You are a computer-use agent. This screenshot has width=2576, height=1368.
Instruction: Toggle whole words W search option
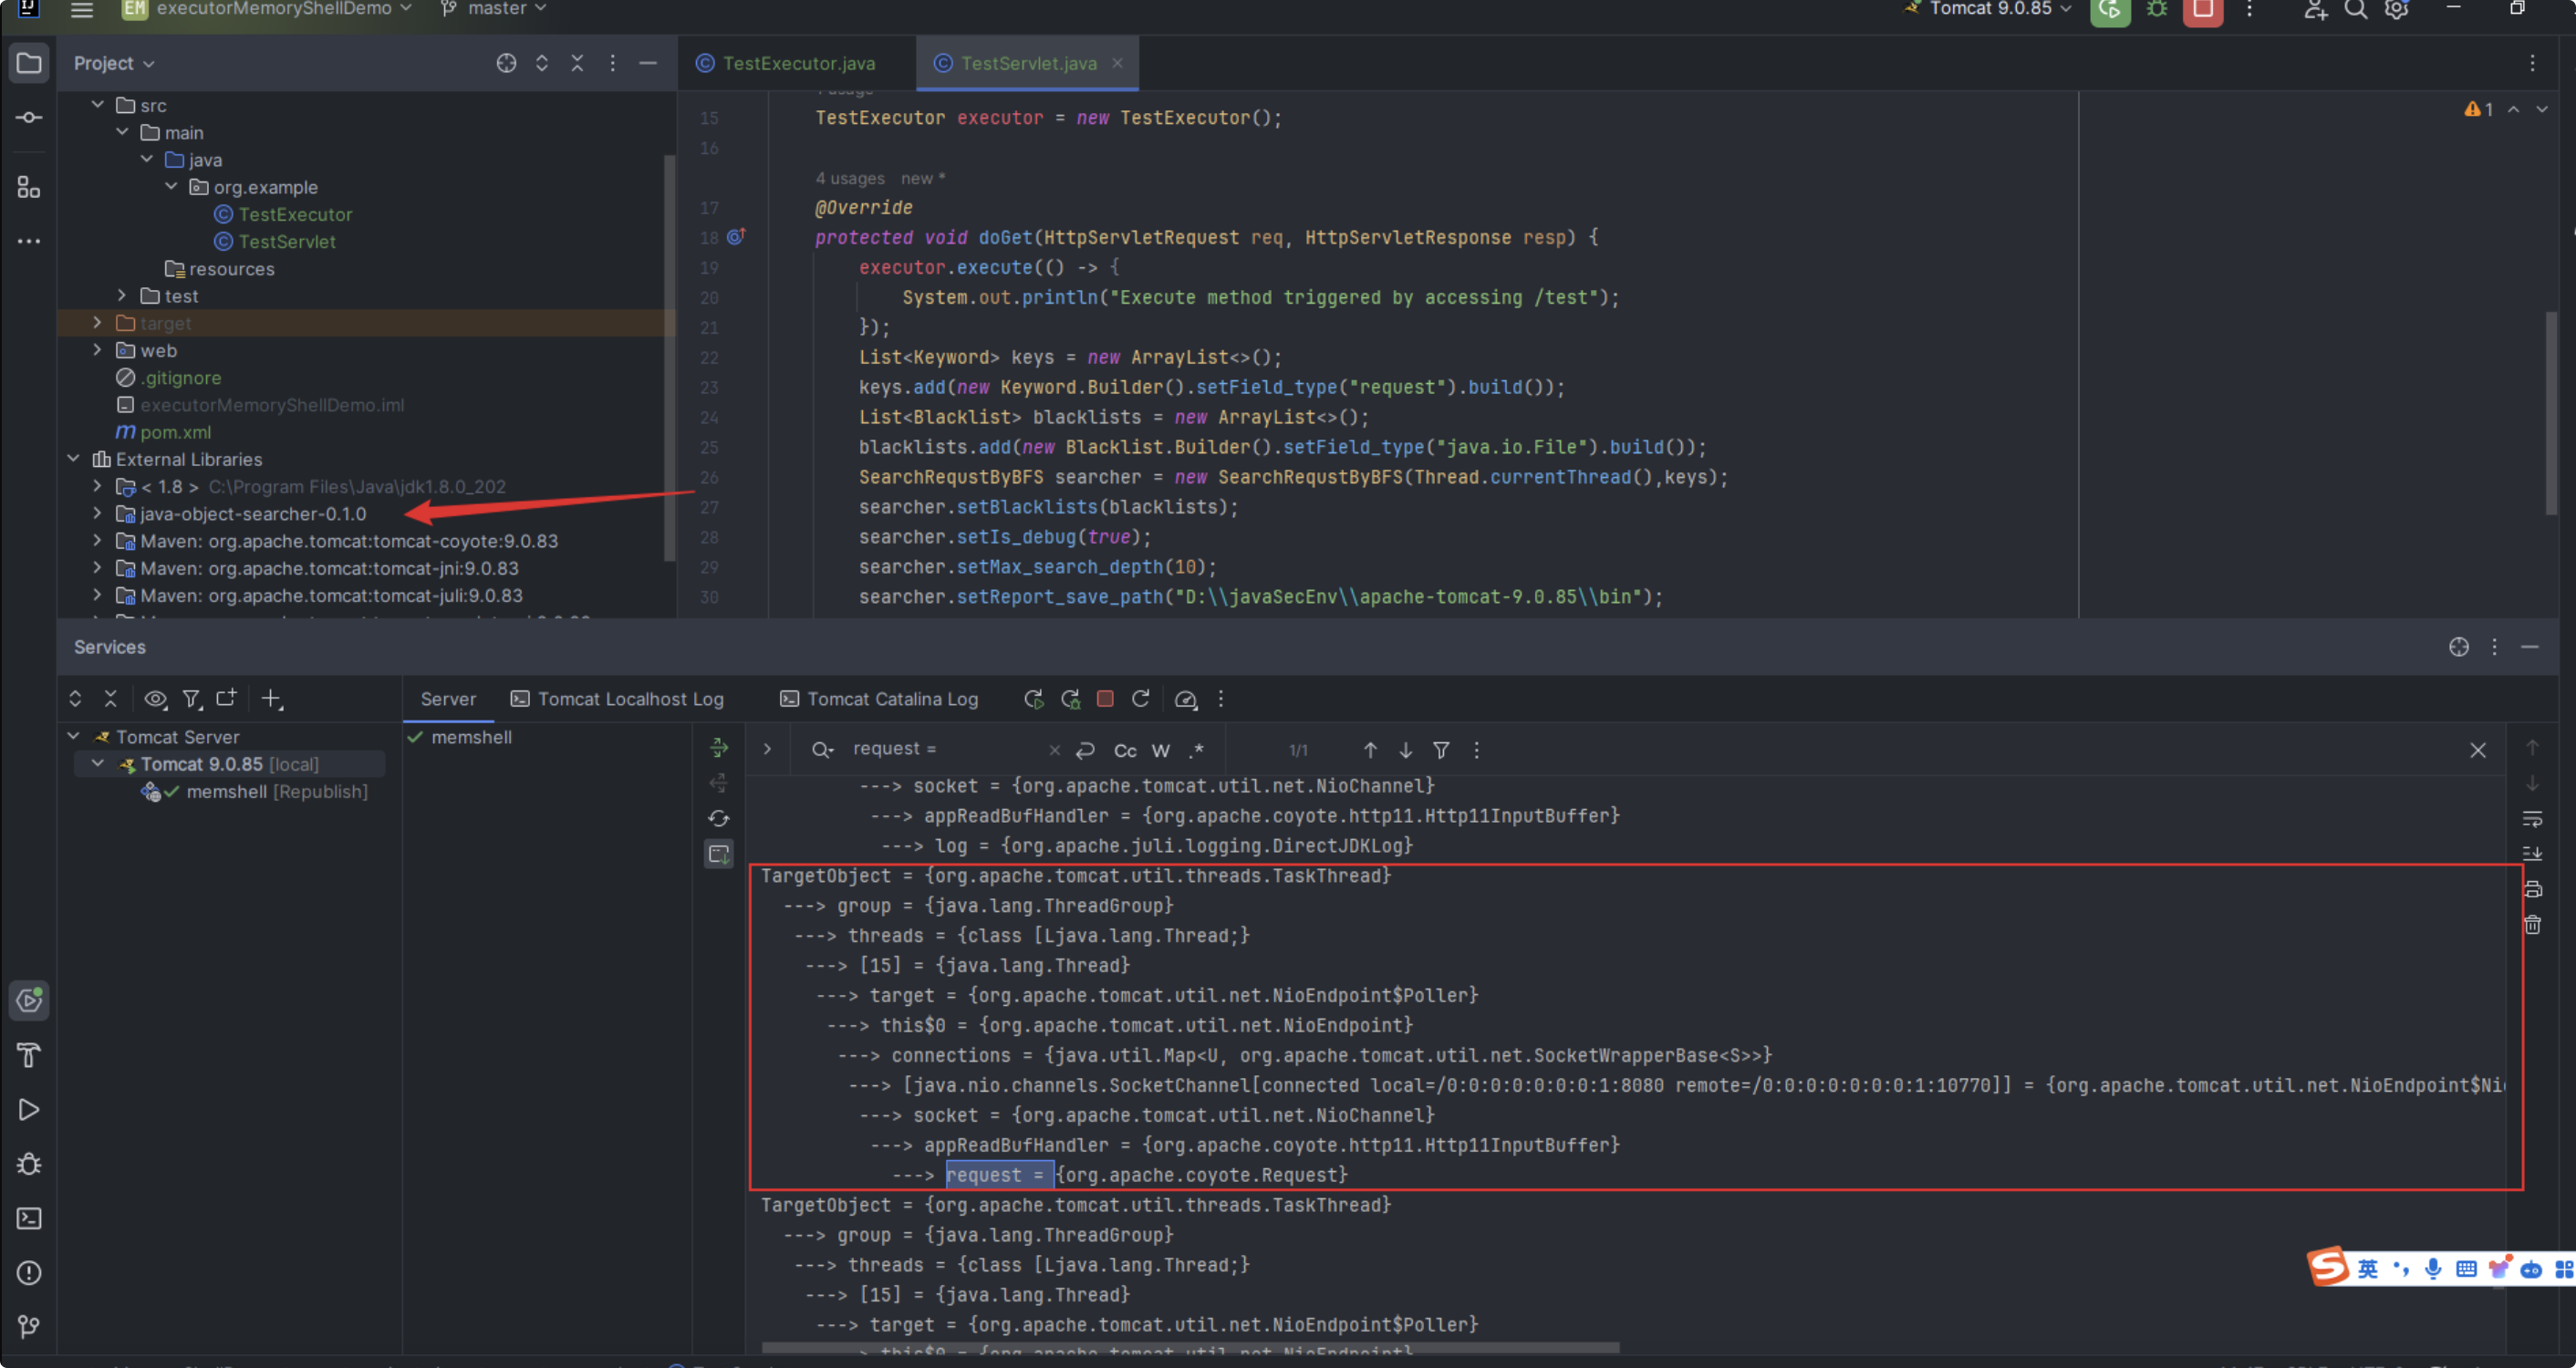1161,750
